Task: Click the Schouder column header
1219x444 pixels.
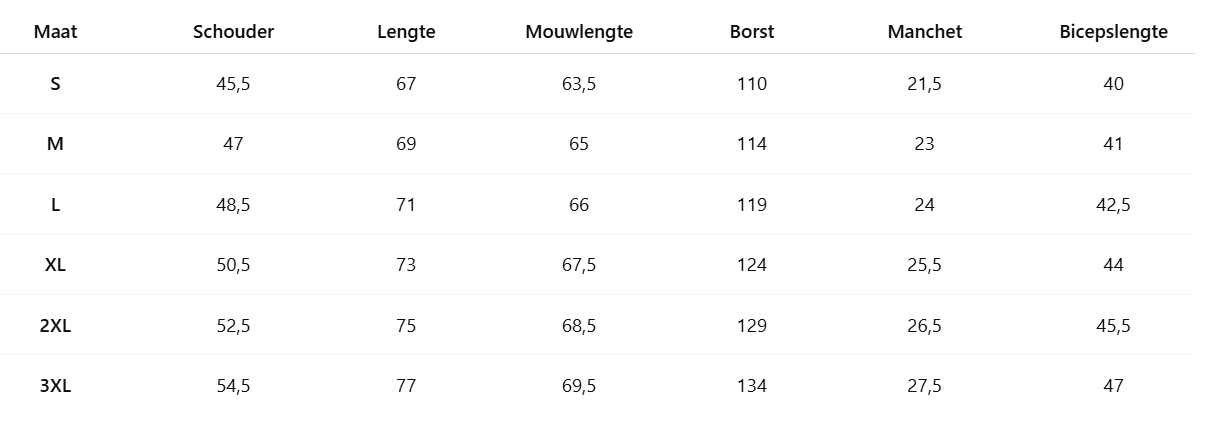Action: click(x=233, y=32)
